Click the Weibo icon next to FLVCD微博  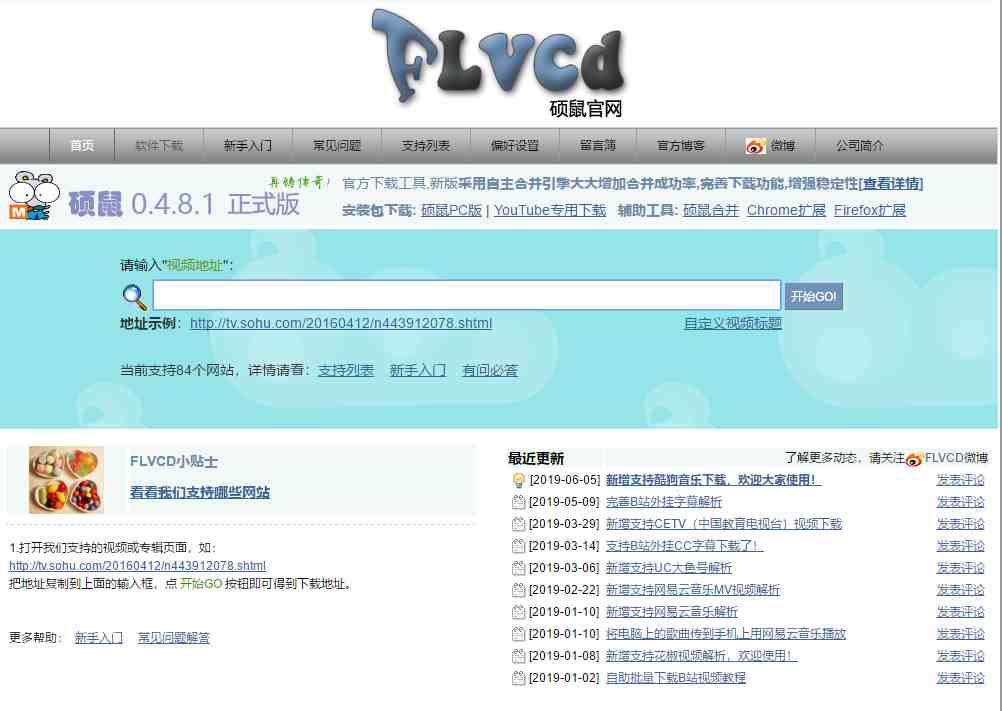[x=914, y=459]
